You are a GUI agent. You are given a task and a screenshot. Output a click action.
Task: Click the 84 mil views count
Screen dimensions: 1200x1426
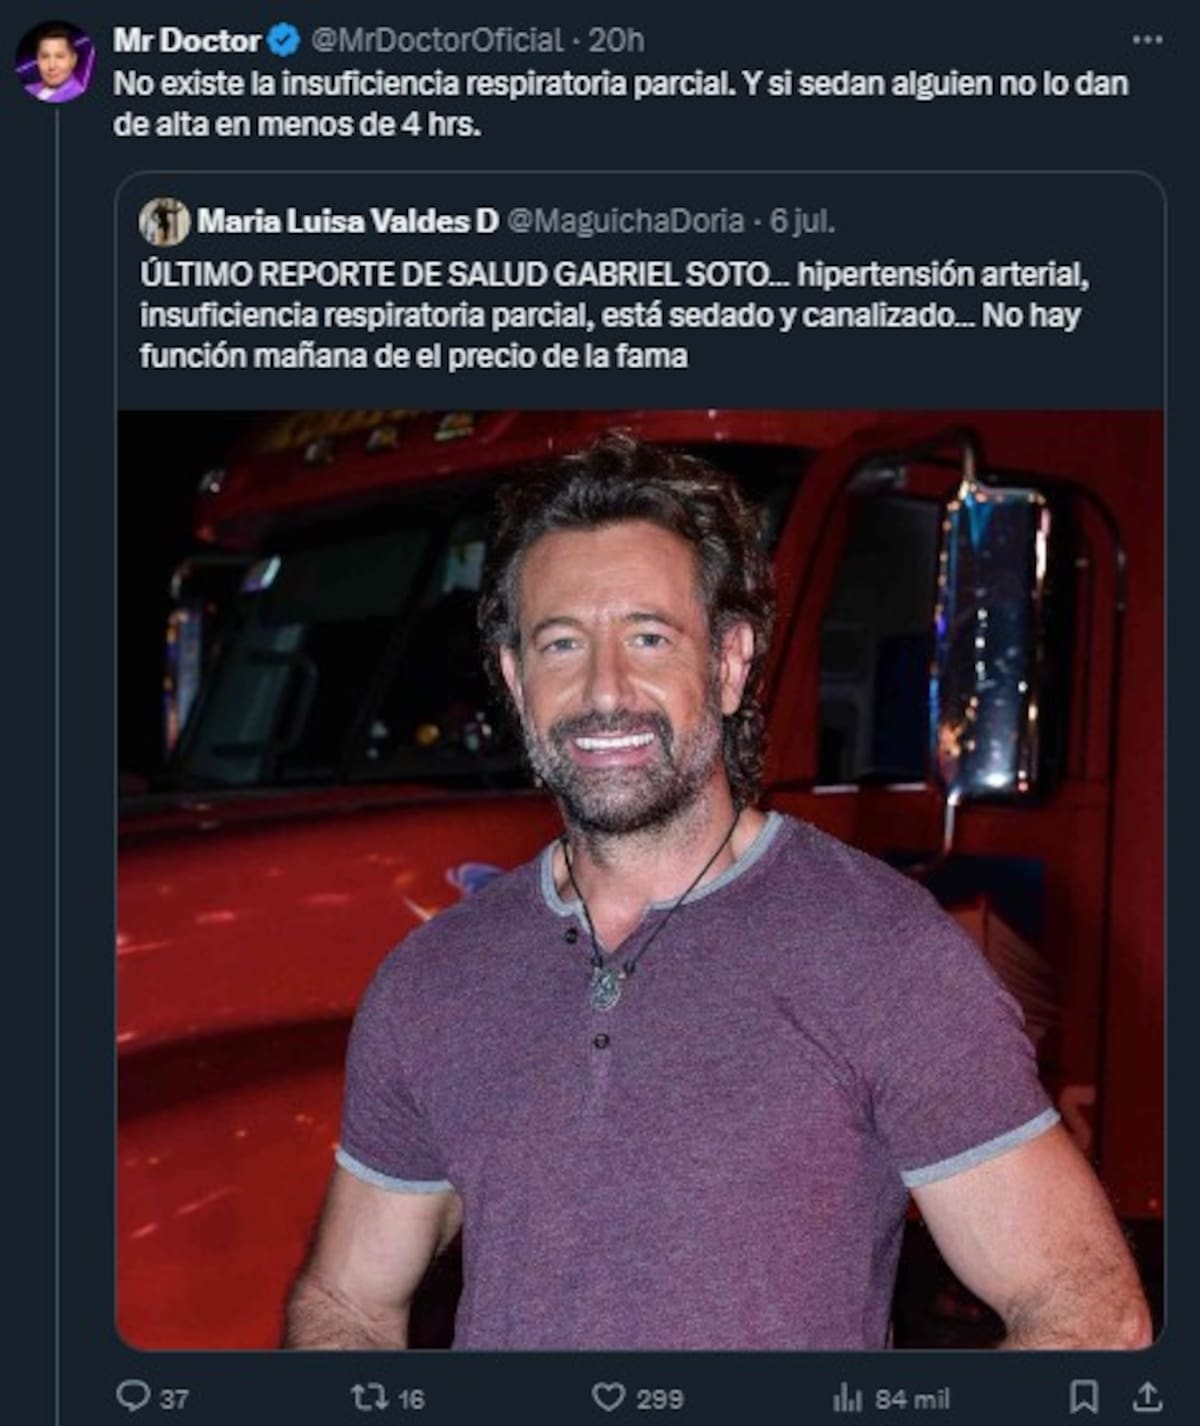[x=912, y=1398]
